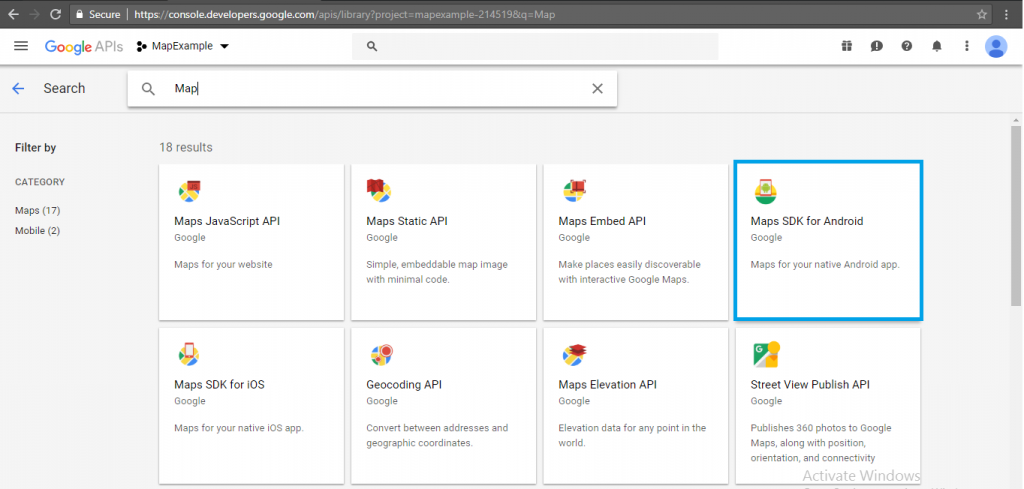Click the Geocoding API icon
This screenshot has width=1024, height=489.
(381, 355)
